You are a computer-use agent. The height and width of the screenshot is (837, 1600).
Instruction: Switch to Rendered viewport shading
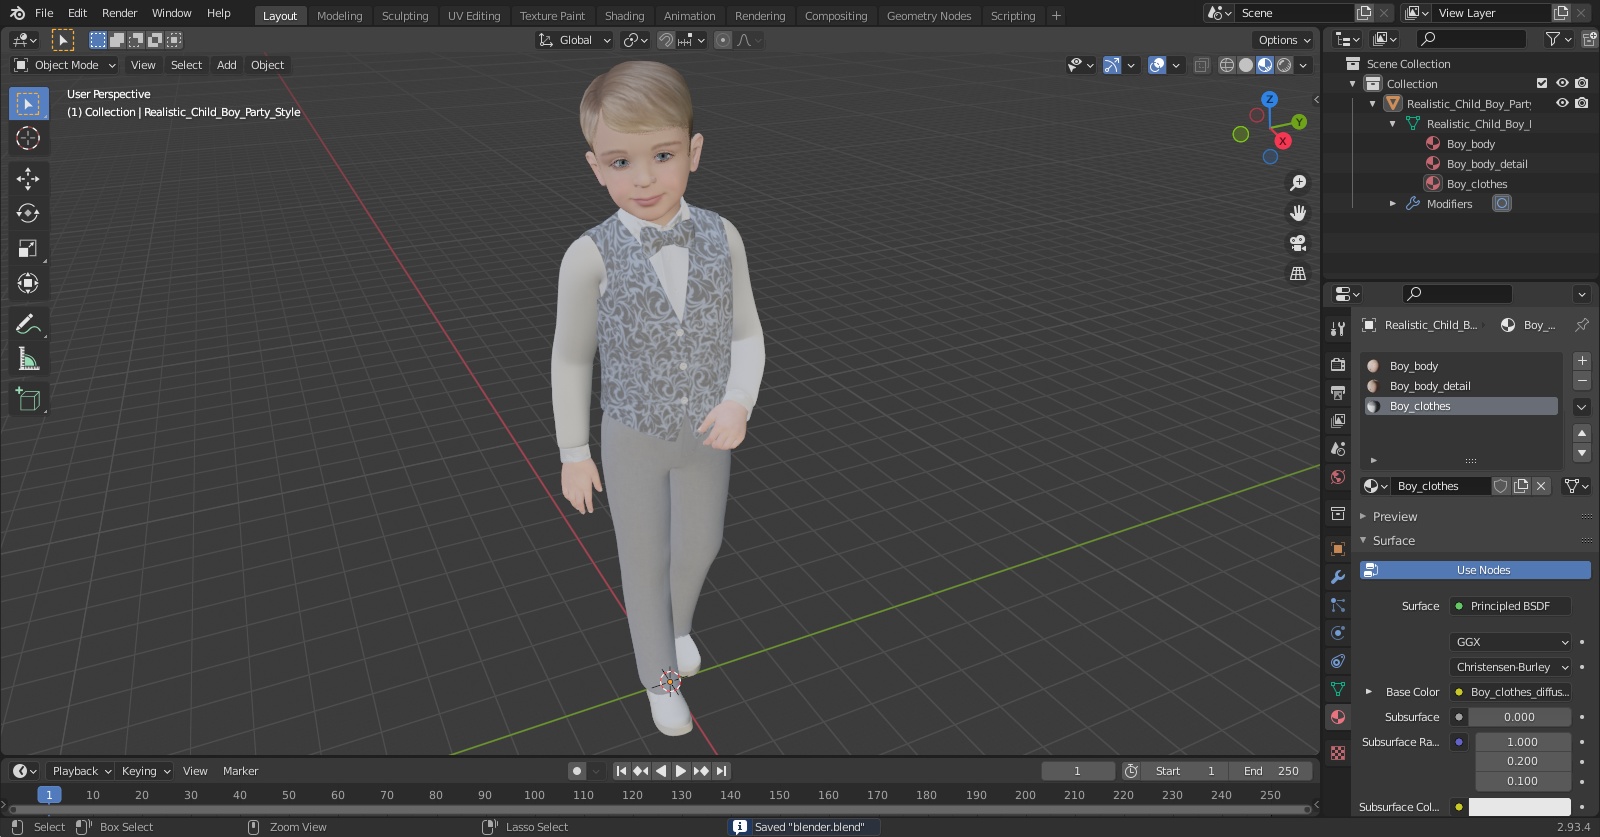tap(1284, 65)
